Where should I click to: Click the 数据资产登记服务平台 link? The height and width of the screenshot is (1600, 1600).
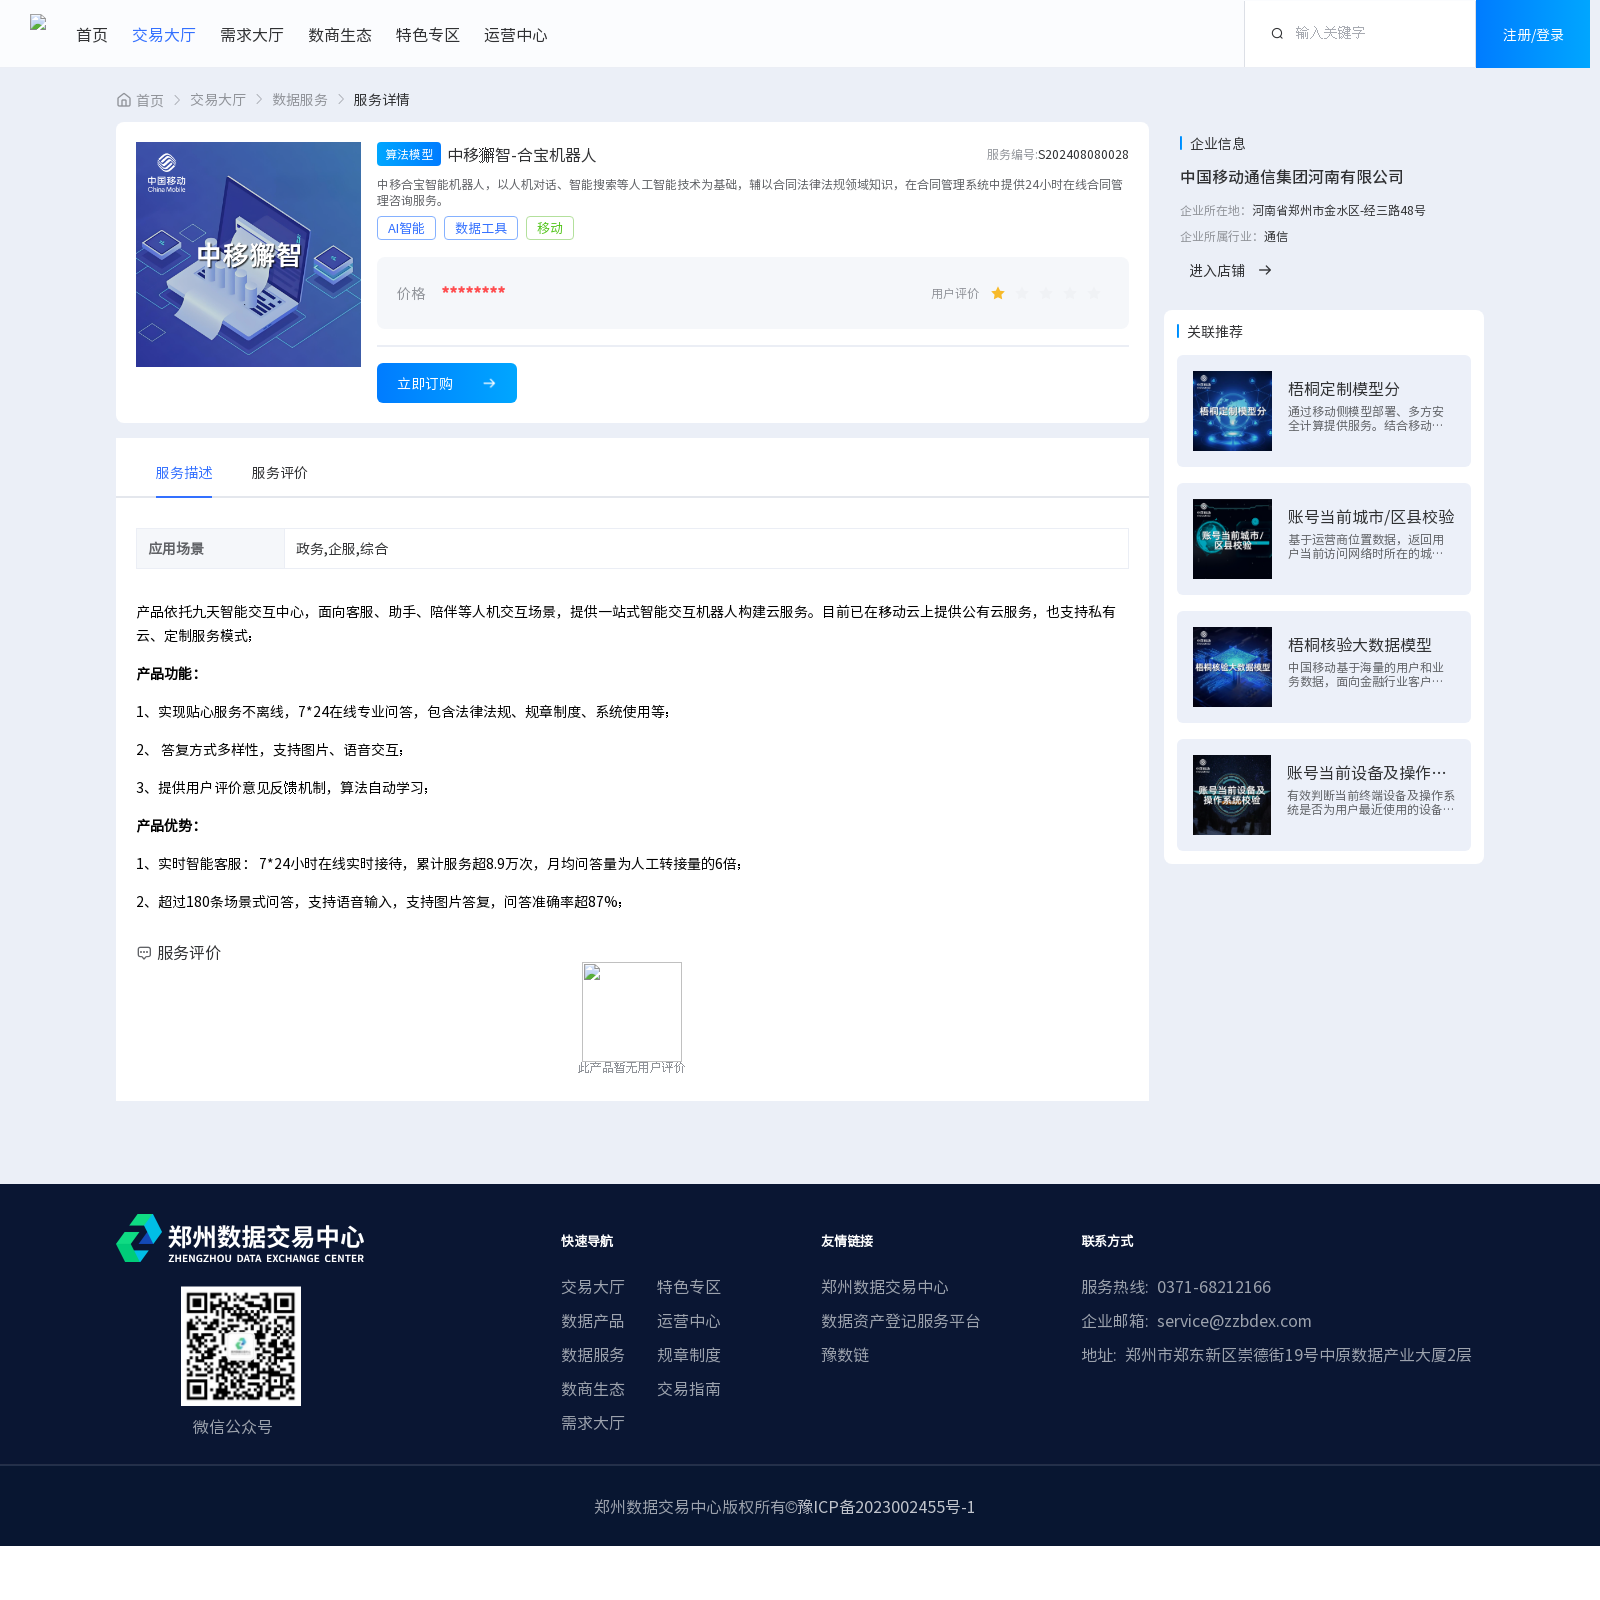[x=901, y=1321]
